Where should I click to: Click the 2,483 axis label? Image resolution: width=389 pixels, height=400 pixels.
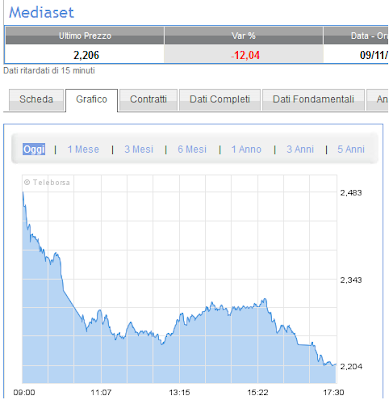(x=351, y=193)
